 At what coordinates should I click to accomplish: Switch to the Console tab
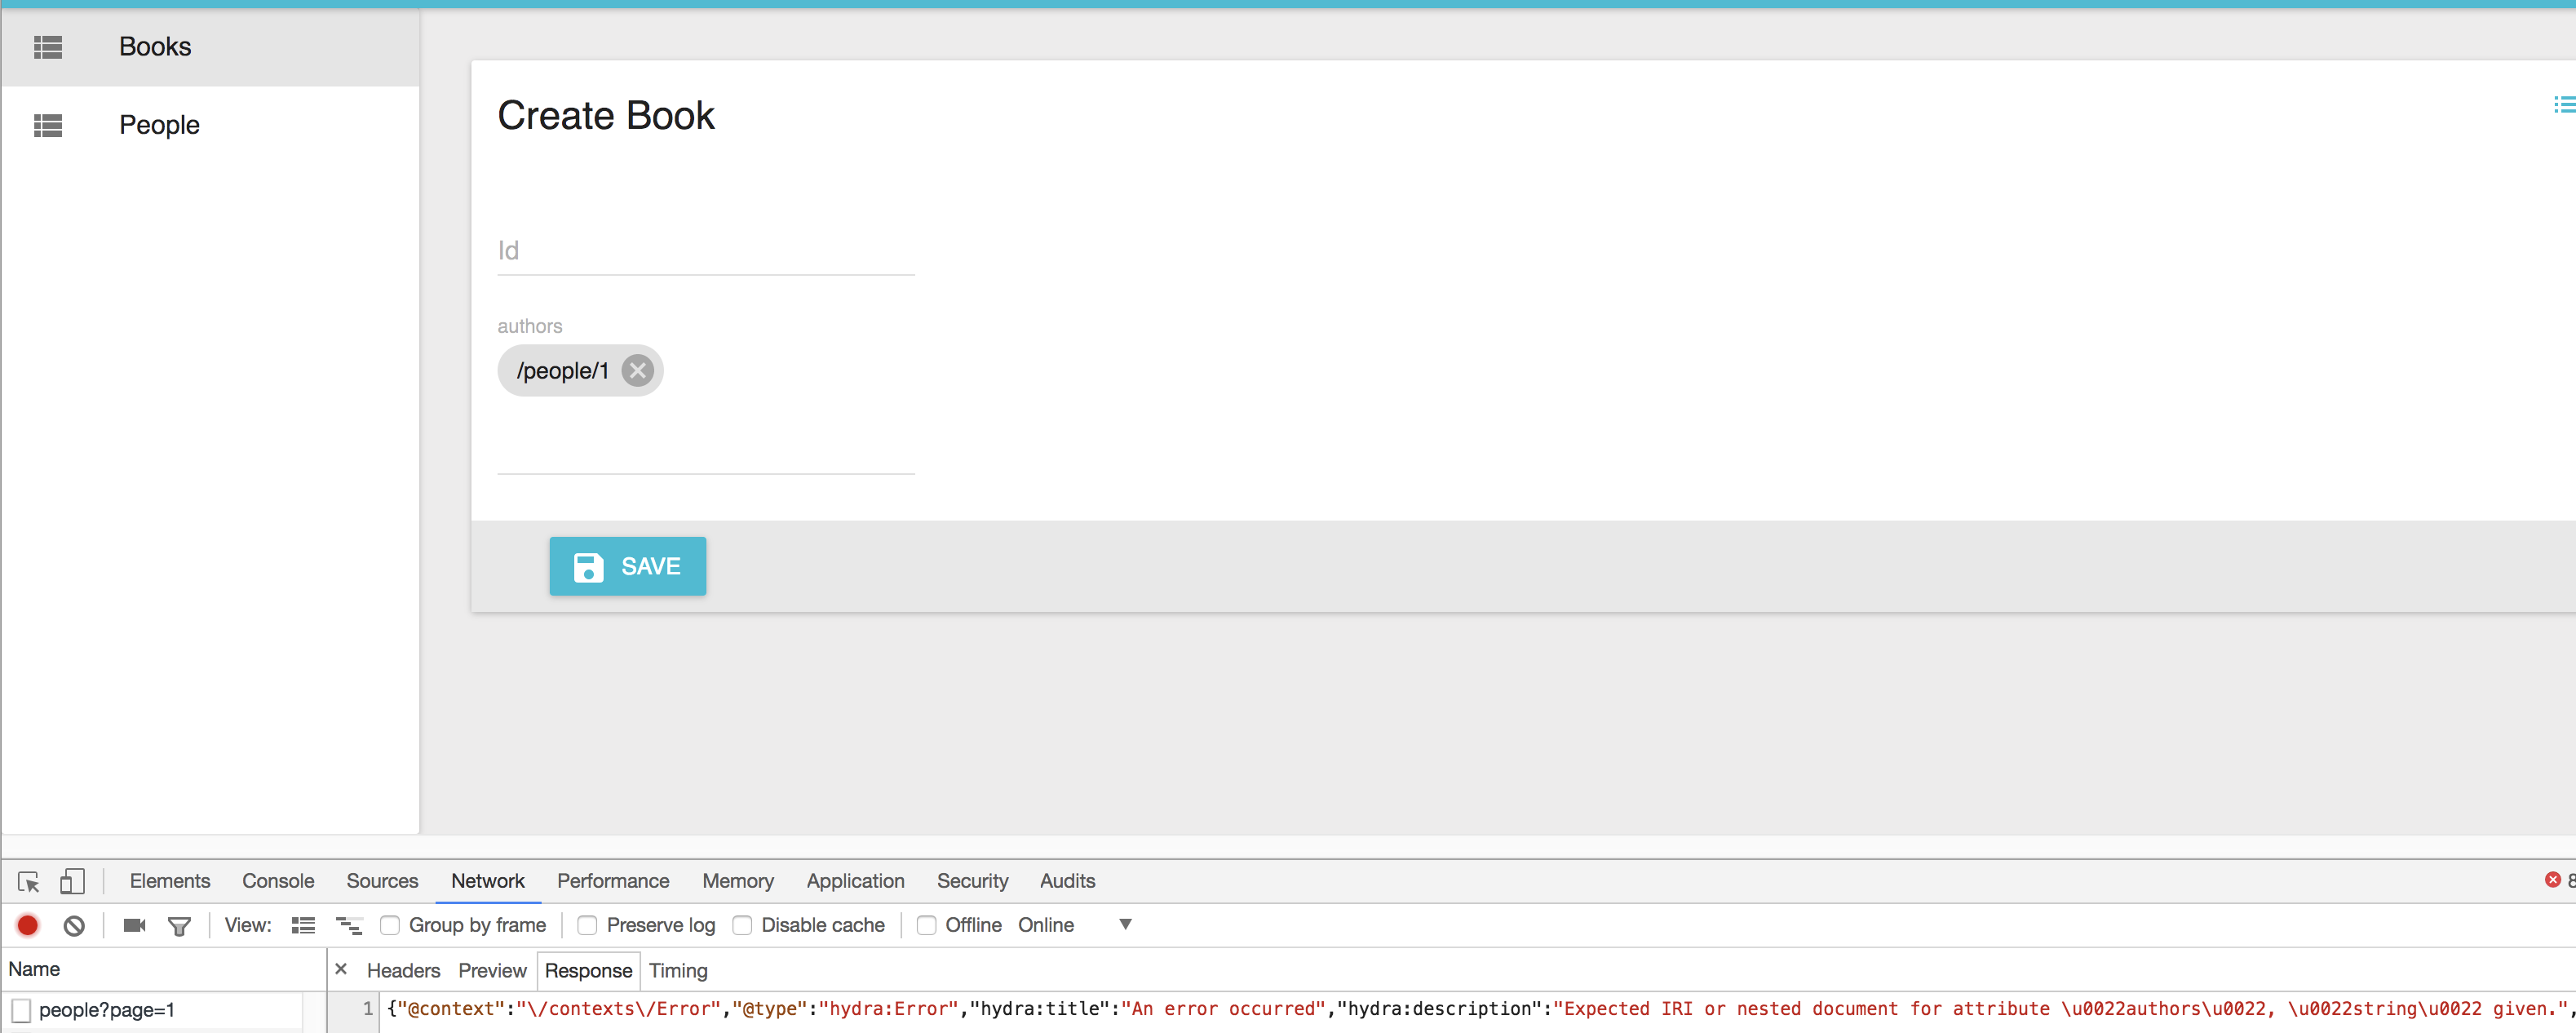pyautogui.click(x=278, y=881)
